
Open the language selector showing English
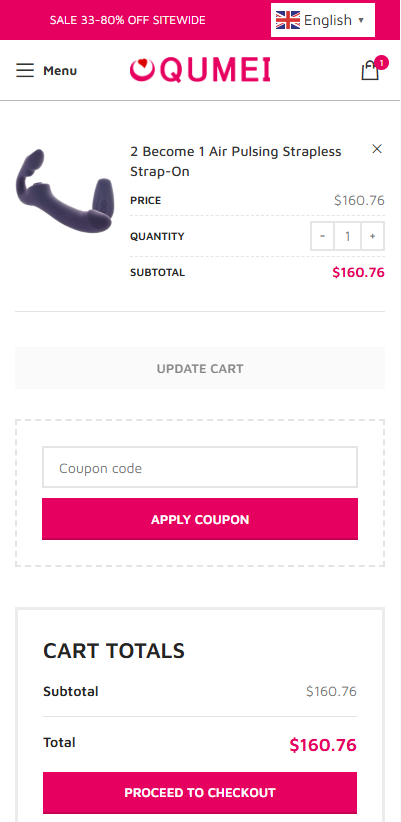click(322, 20)
